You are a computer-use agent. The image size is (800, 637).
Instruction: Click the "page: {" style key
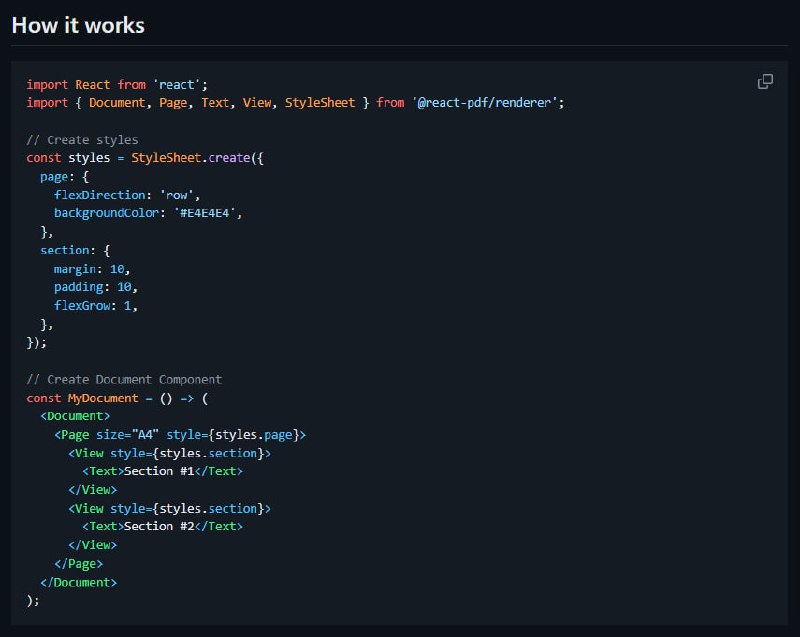[x=64, y=176]
